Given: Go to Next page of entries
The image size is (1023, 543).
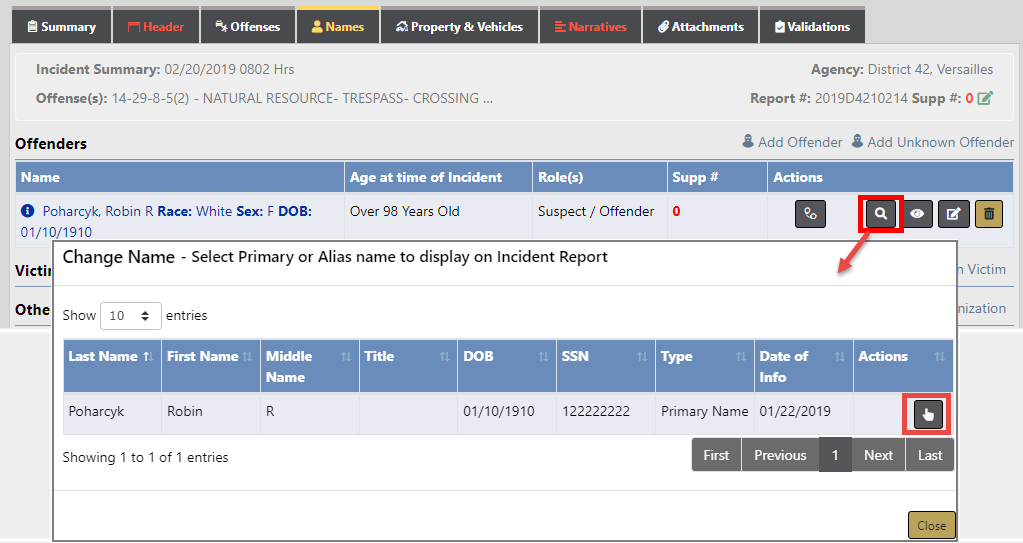Looking at the screenshot, I should pyautogui.click(x=878, y=455).
